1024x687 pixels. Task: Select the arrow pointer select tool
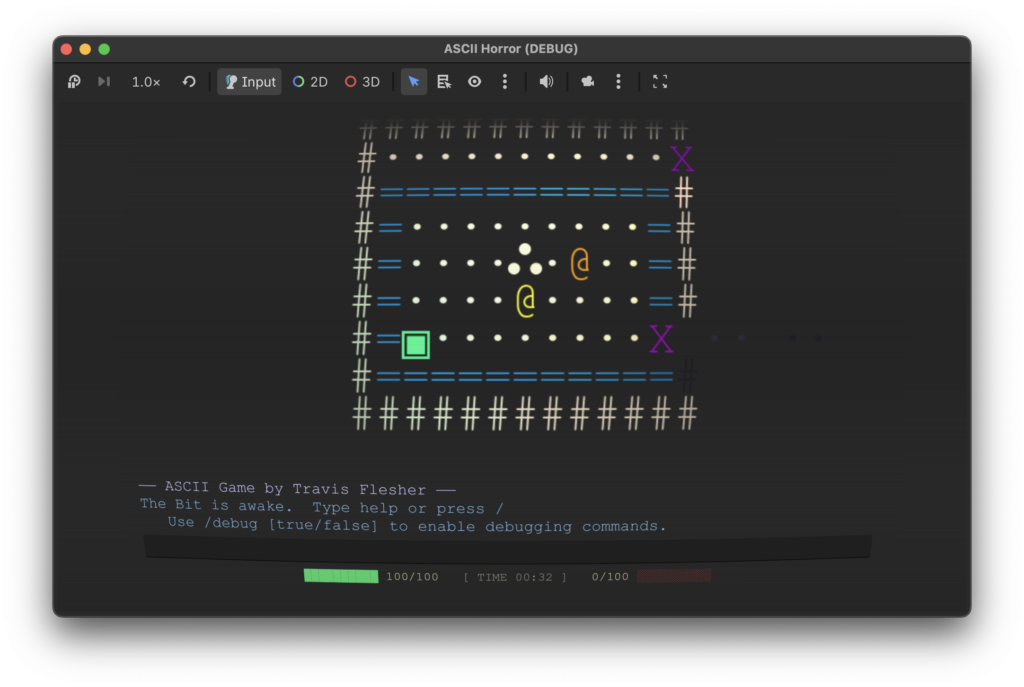click(x=414, y=82)
